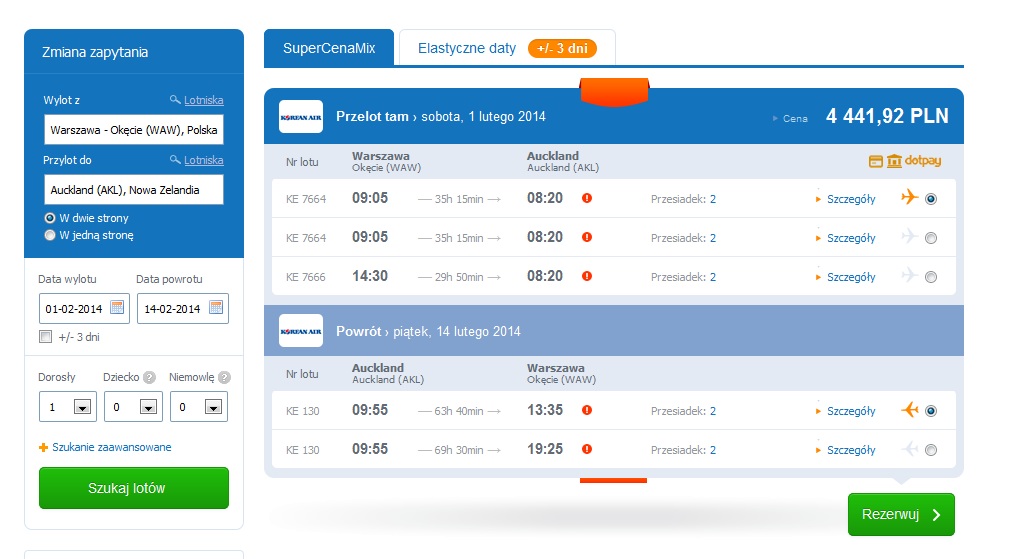The height and width of the screenshot is (559, 1019).
Task: Click the red warning icon on the KE 7666 flight
Action: [587, 276]
